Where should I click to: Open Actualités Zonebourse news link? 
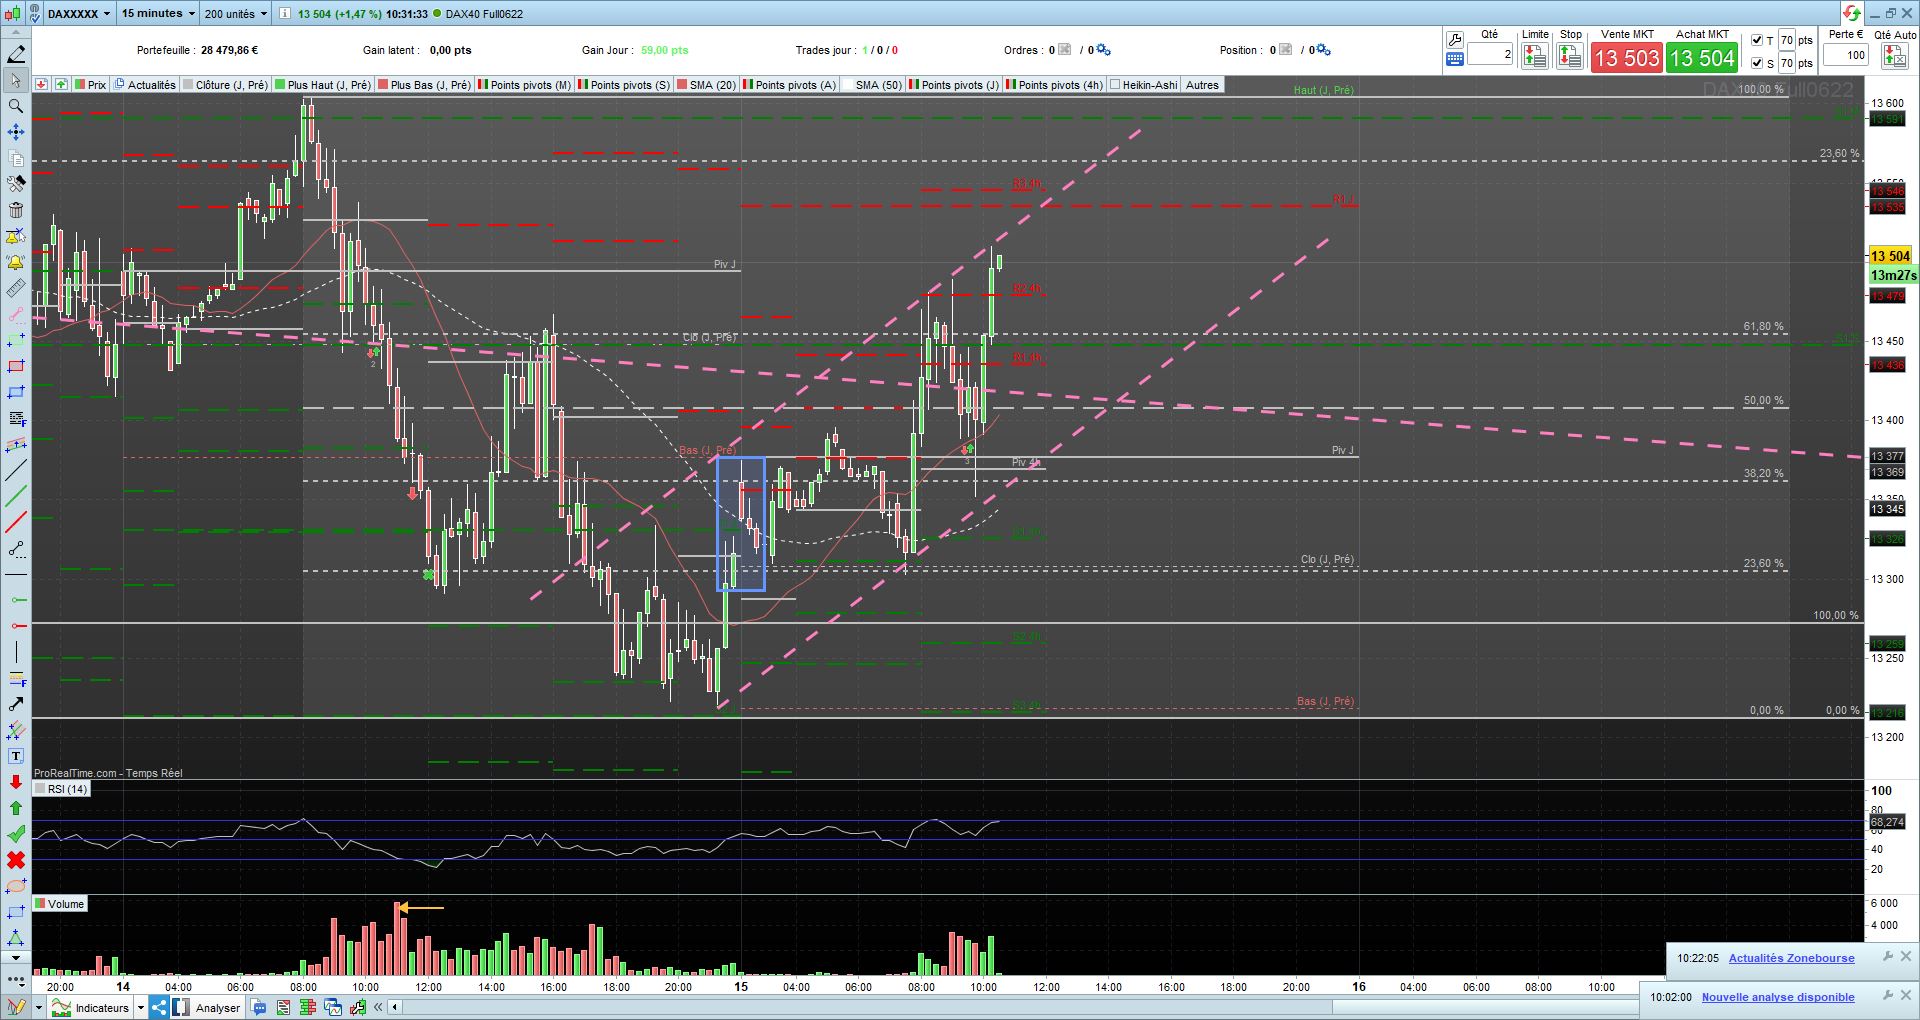tap(1791, 958)
